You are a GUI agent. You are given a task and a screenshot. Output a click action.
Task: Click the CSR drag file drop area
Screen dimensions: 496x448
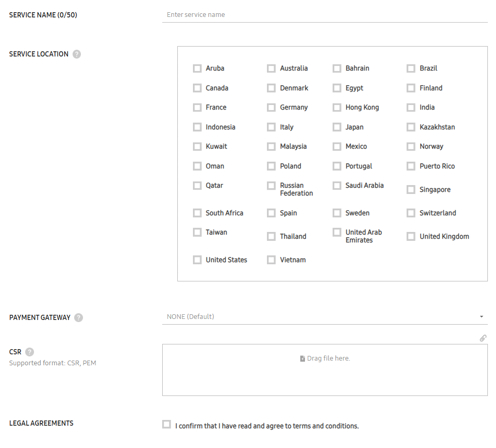coord(325,370)
